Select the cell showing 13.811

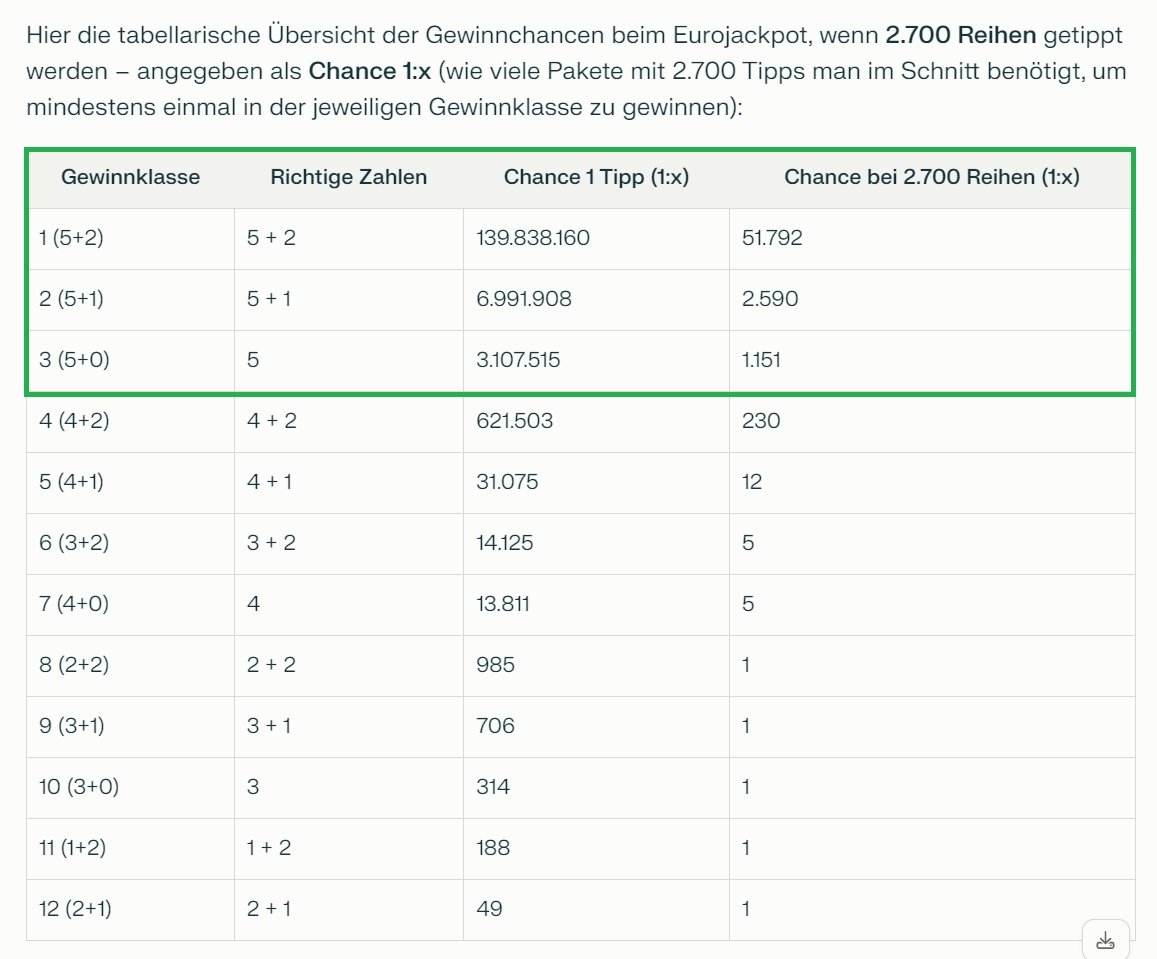point(503,604)
